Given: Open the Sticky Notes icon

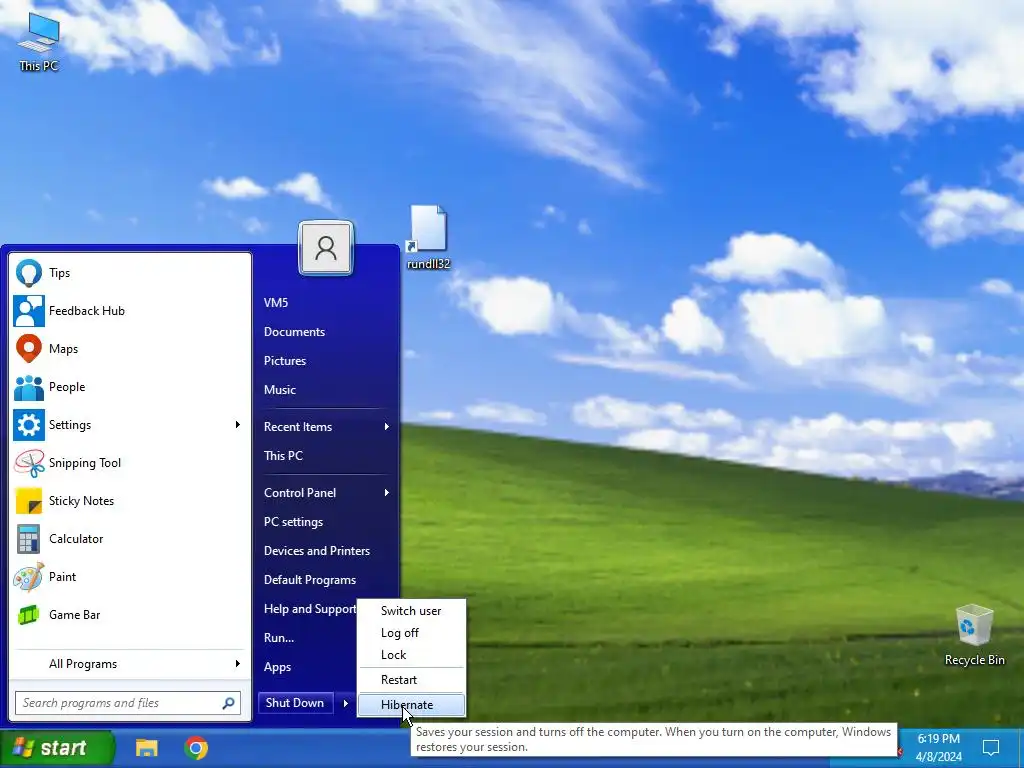Looking at the screenshot, I should [29, 501].
